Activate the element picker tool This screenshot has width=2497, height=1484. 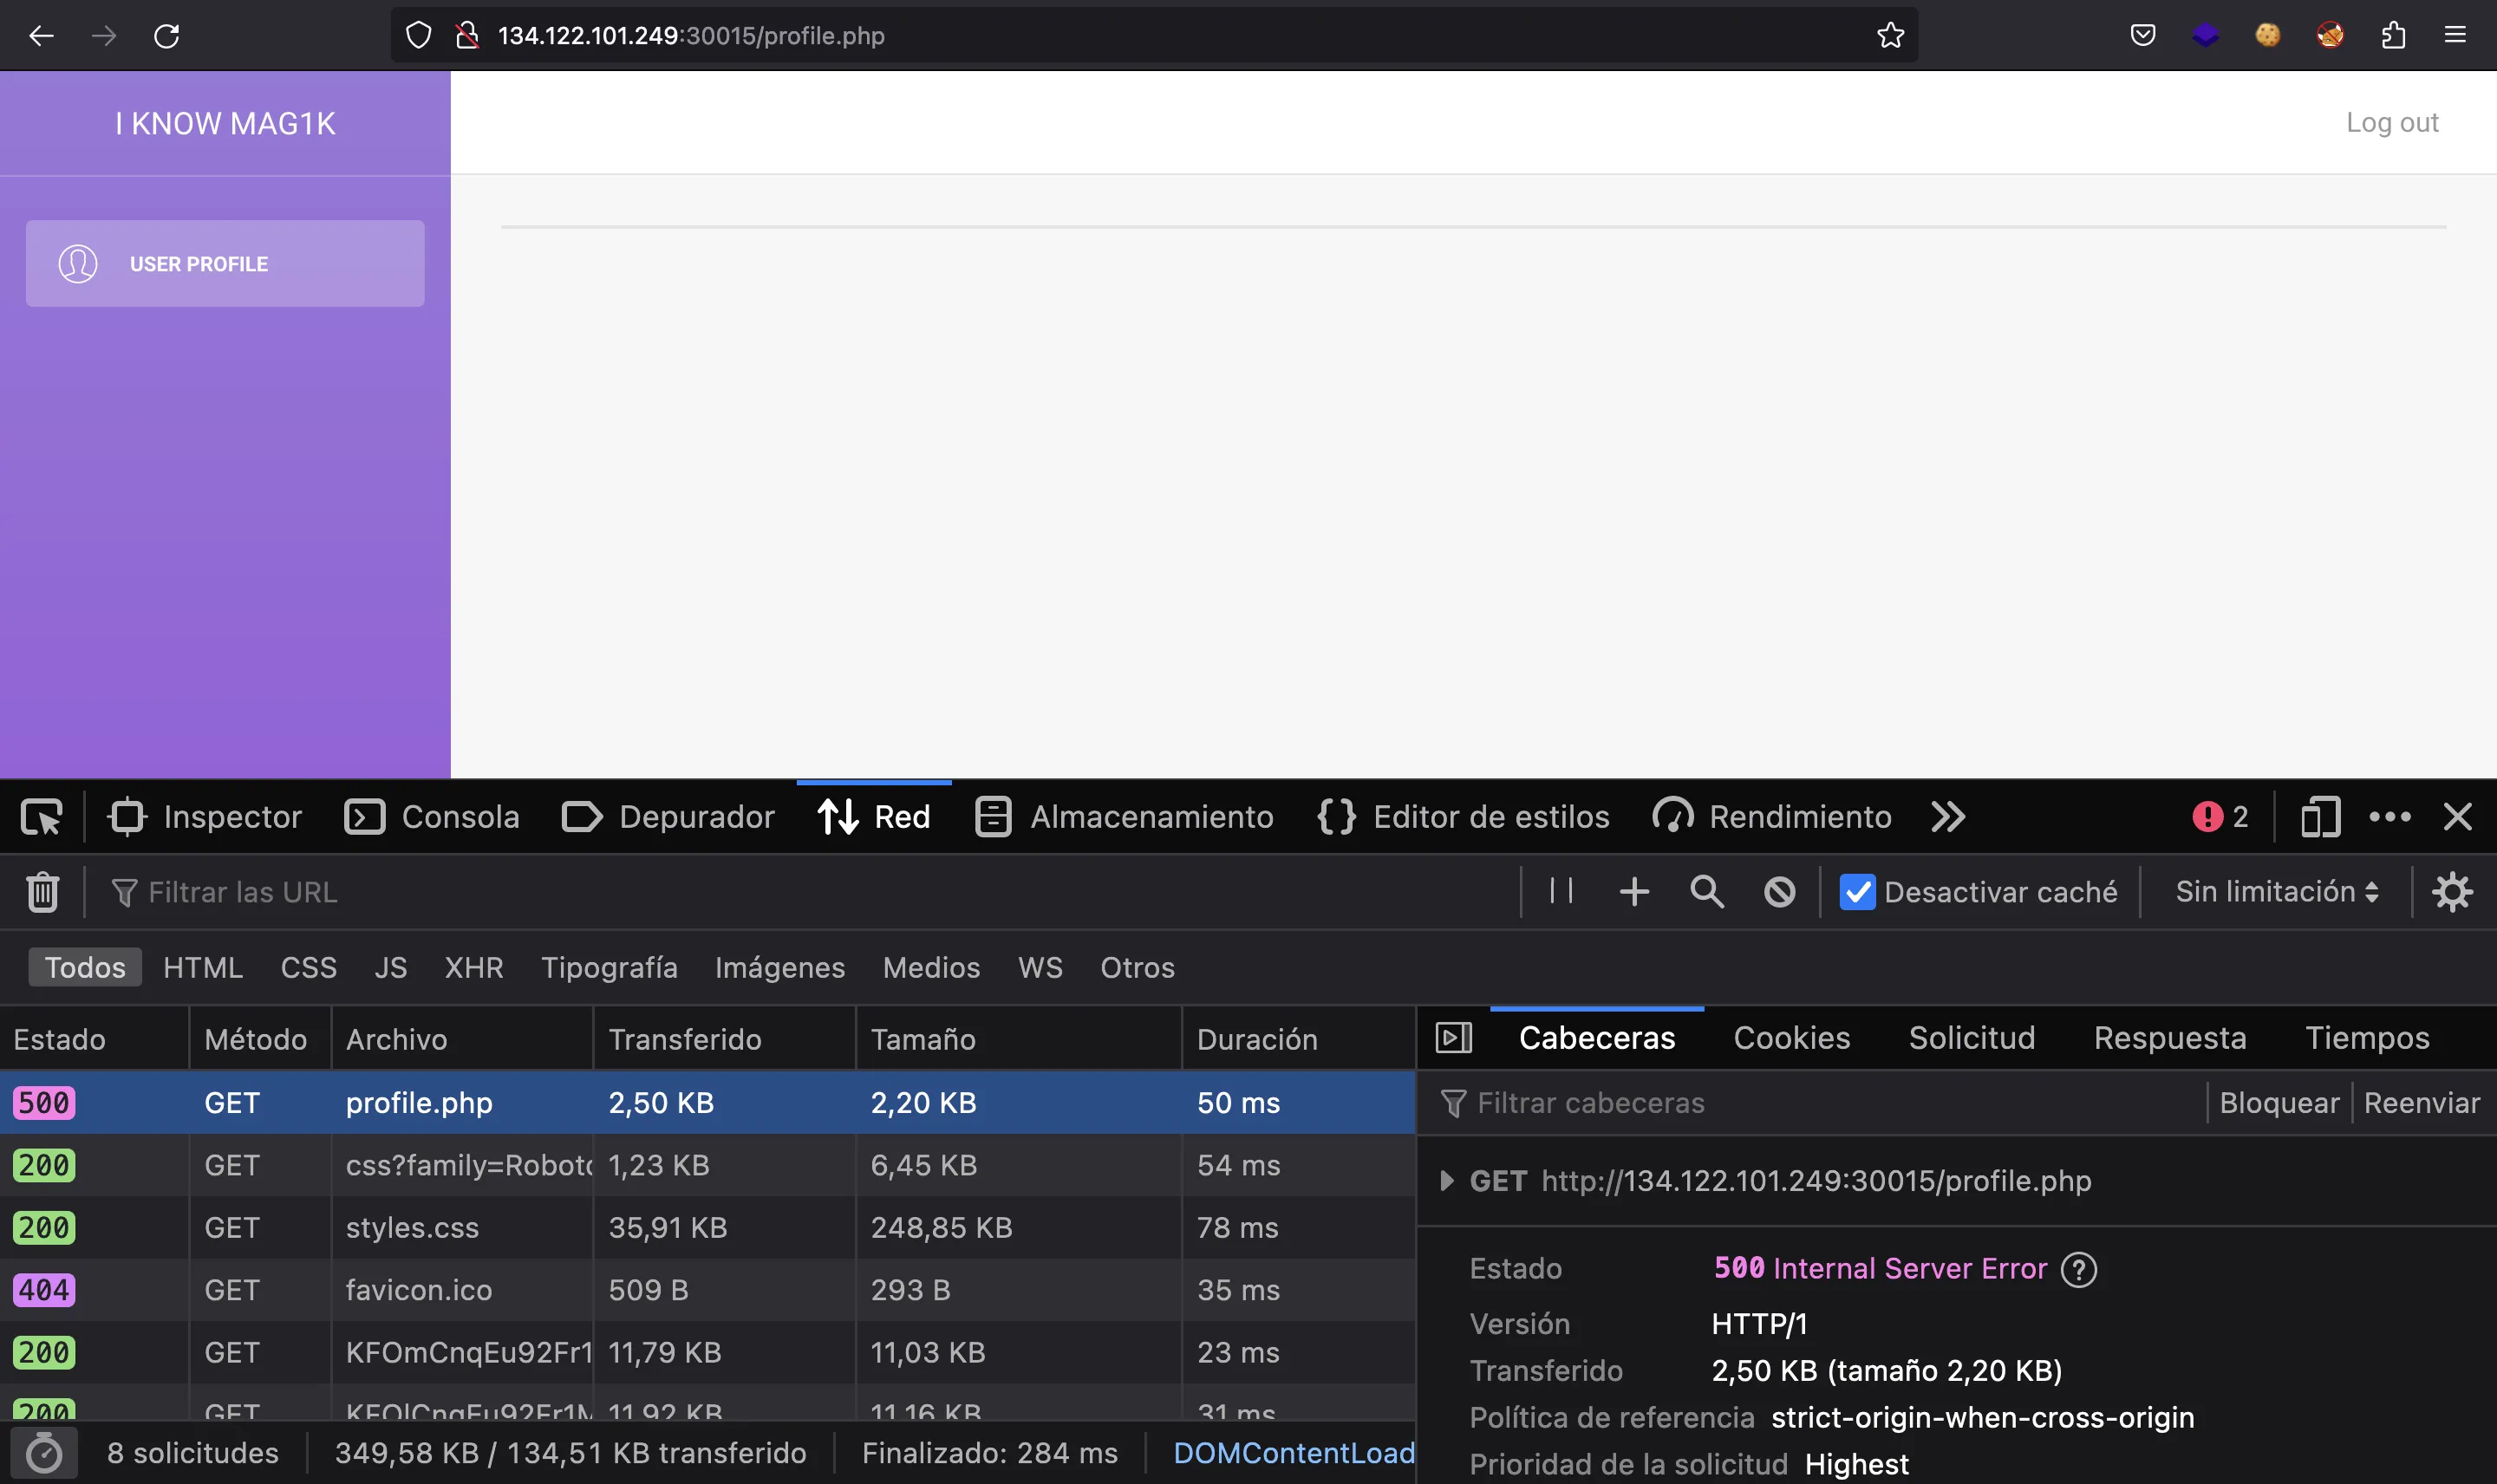42,817
